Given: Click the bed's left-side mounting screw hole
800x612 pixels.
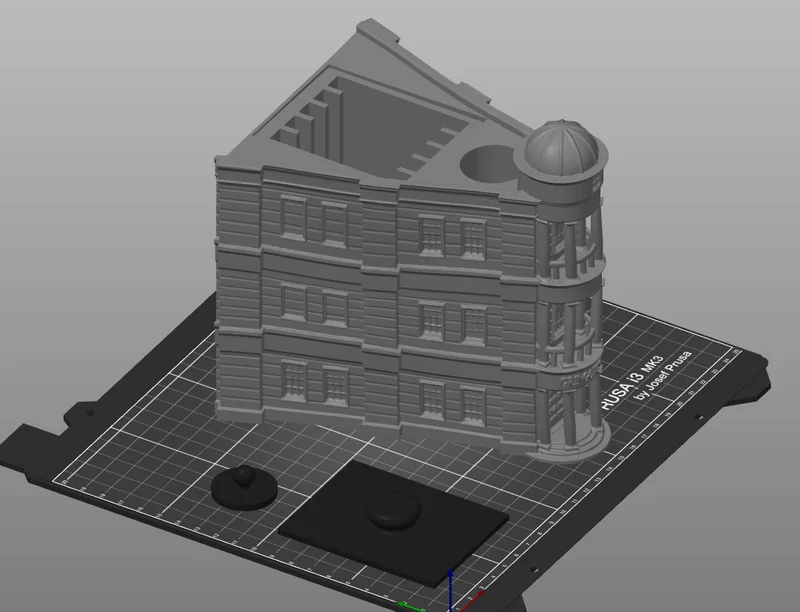Looking at the screenshot, I should point(90,412).
